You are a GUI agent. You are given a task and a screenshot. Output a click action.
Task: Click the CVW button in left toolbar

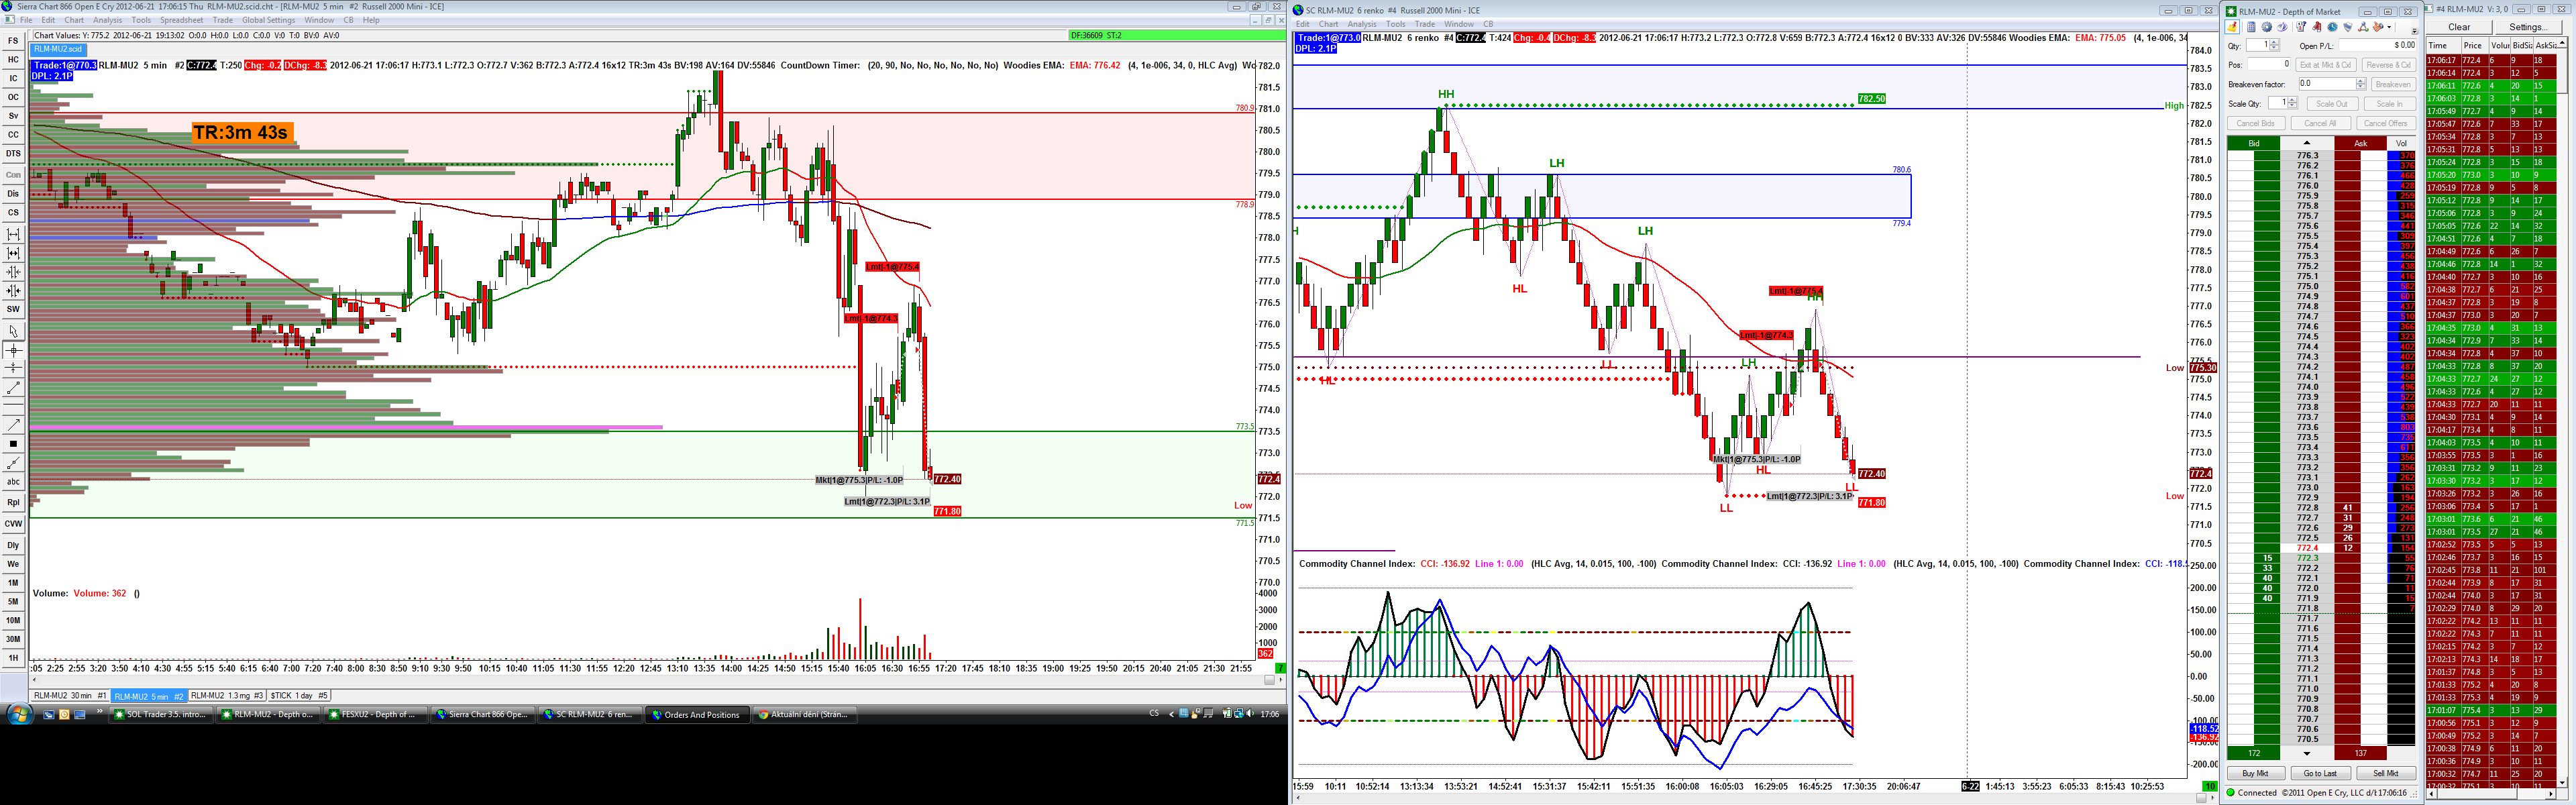point(13,523)
